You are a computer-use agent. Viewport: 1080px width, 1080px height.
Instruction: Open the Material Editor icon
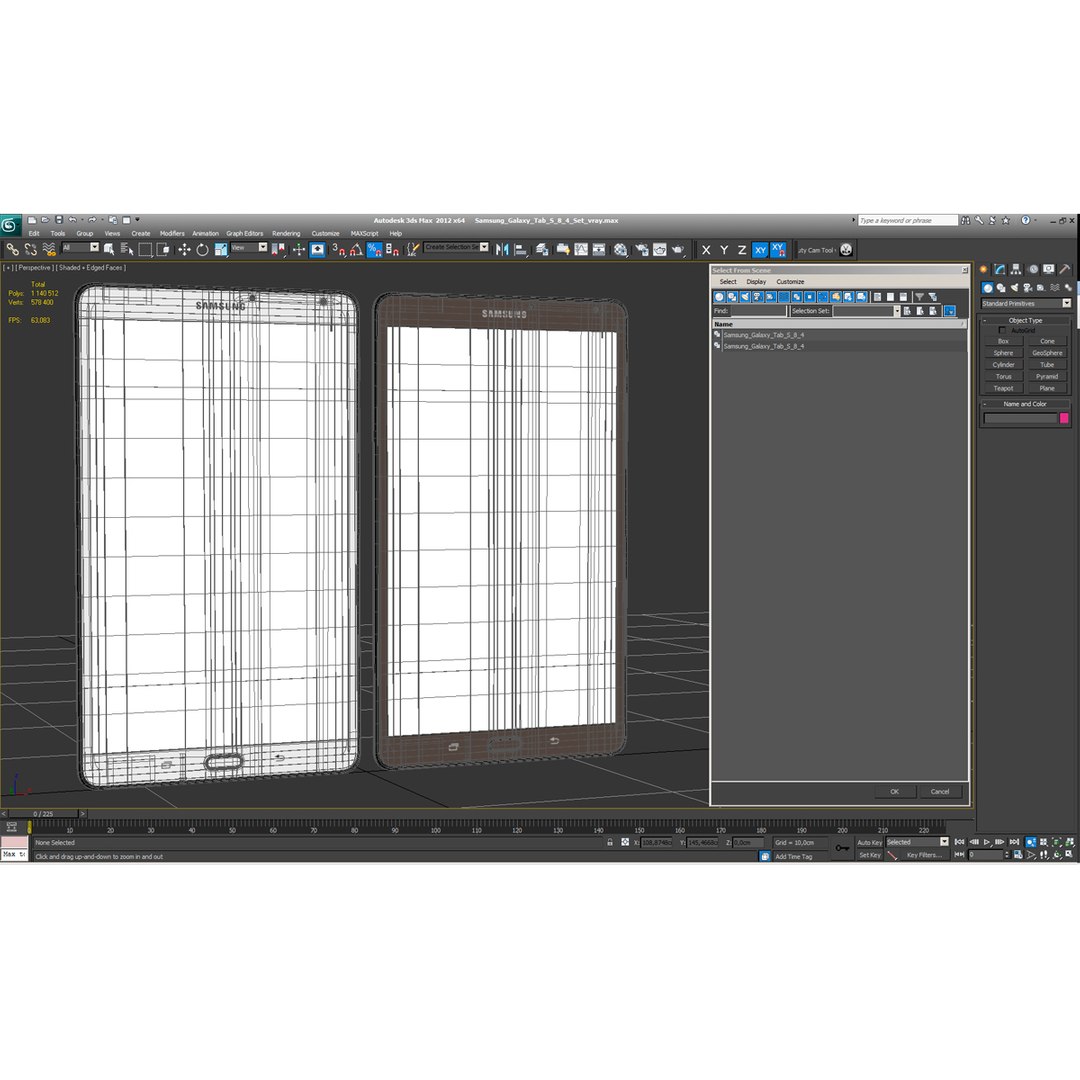click(621, 249)
